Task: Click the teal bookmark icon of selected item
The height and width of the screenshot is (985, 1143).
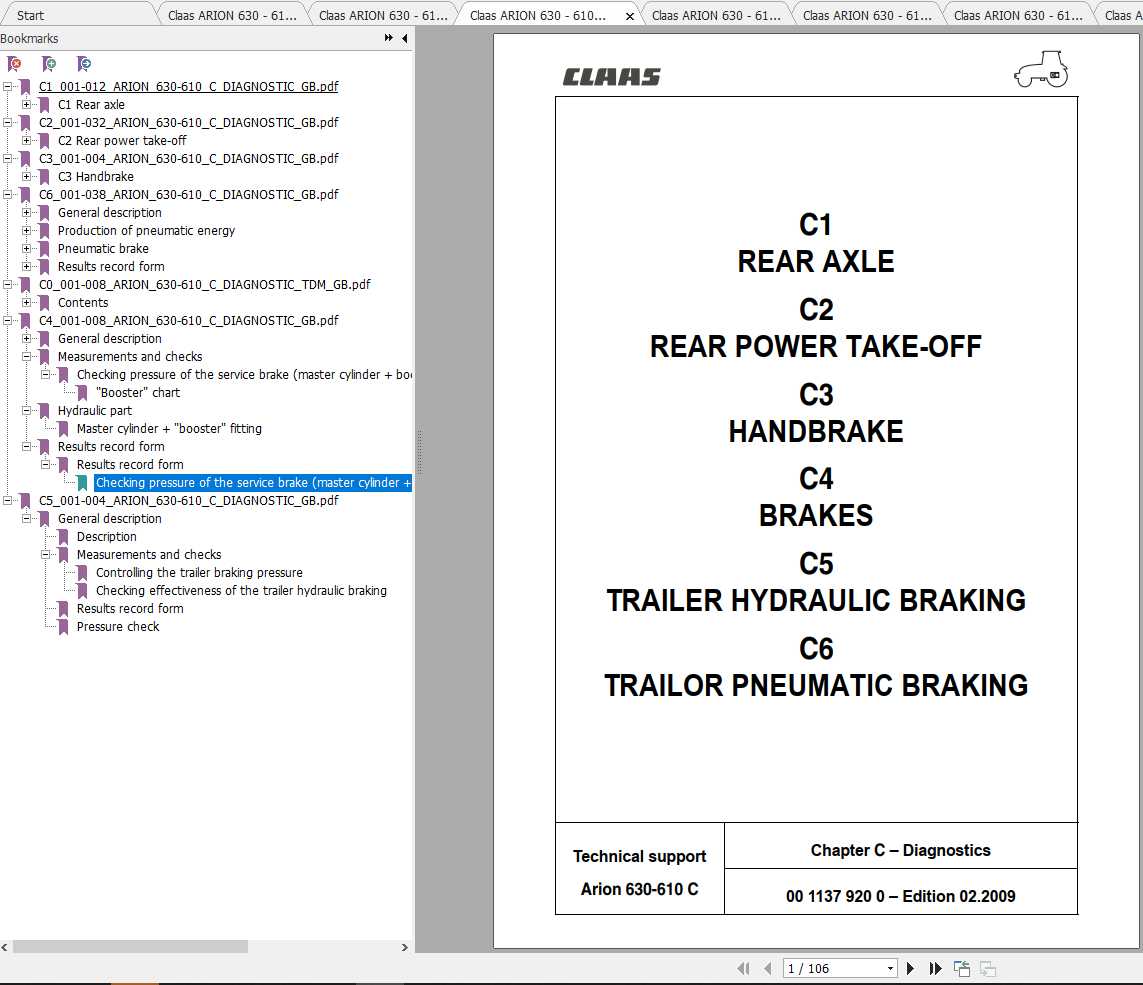Action: tap(82, 483)
